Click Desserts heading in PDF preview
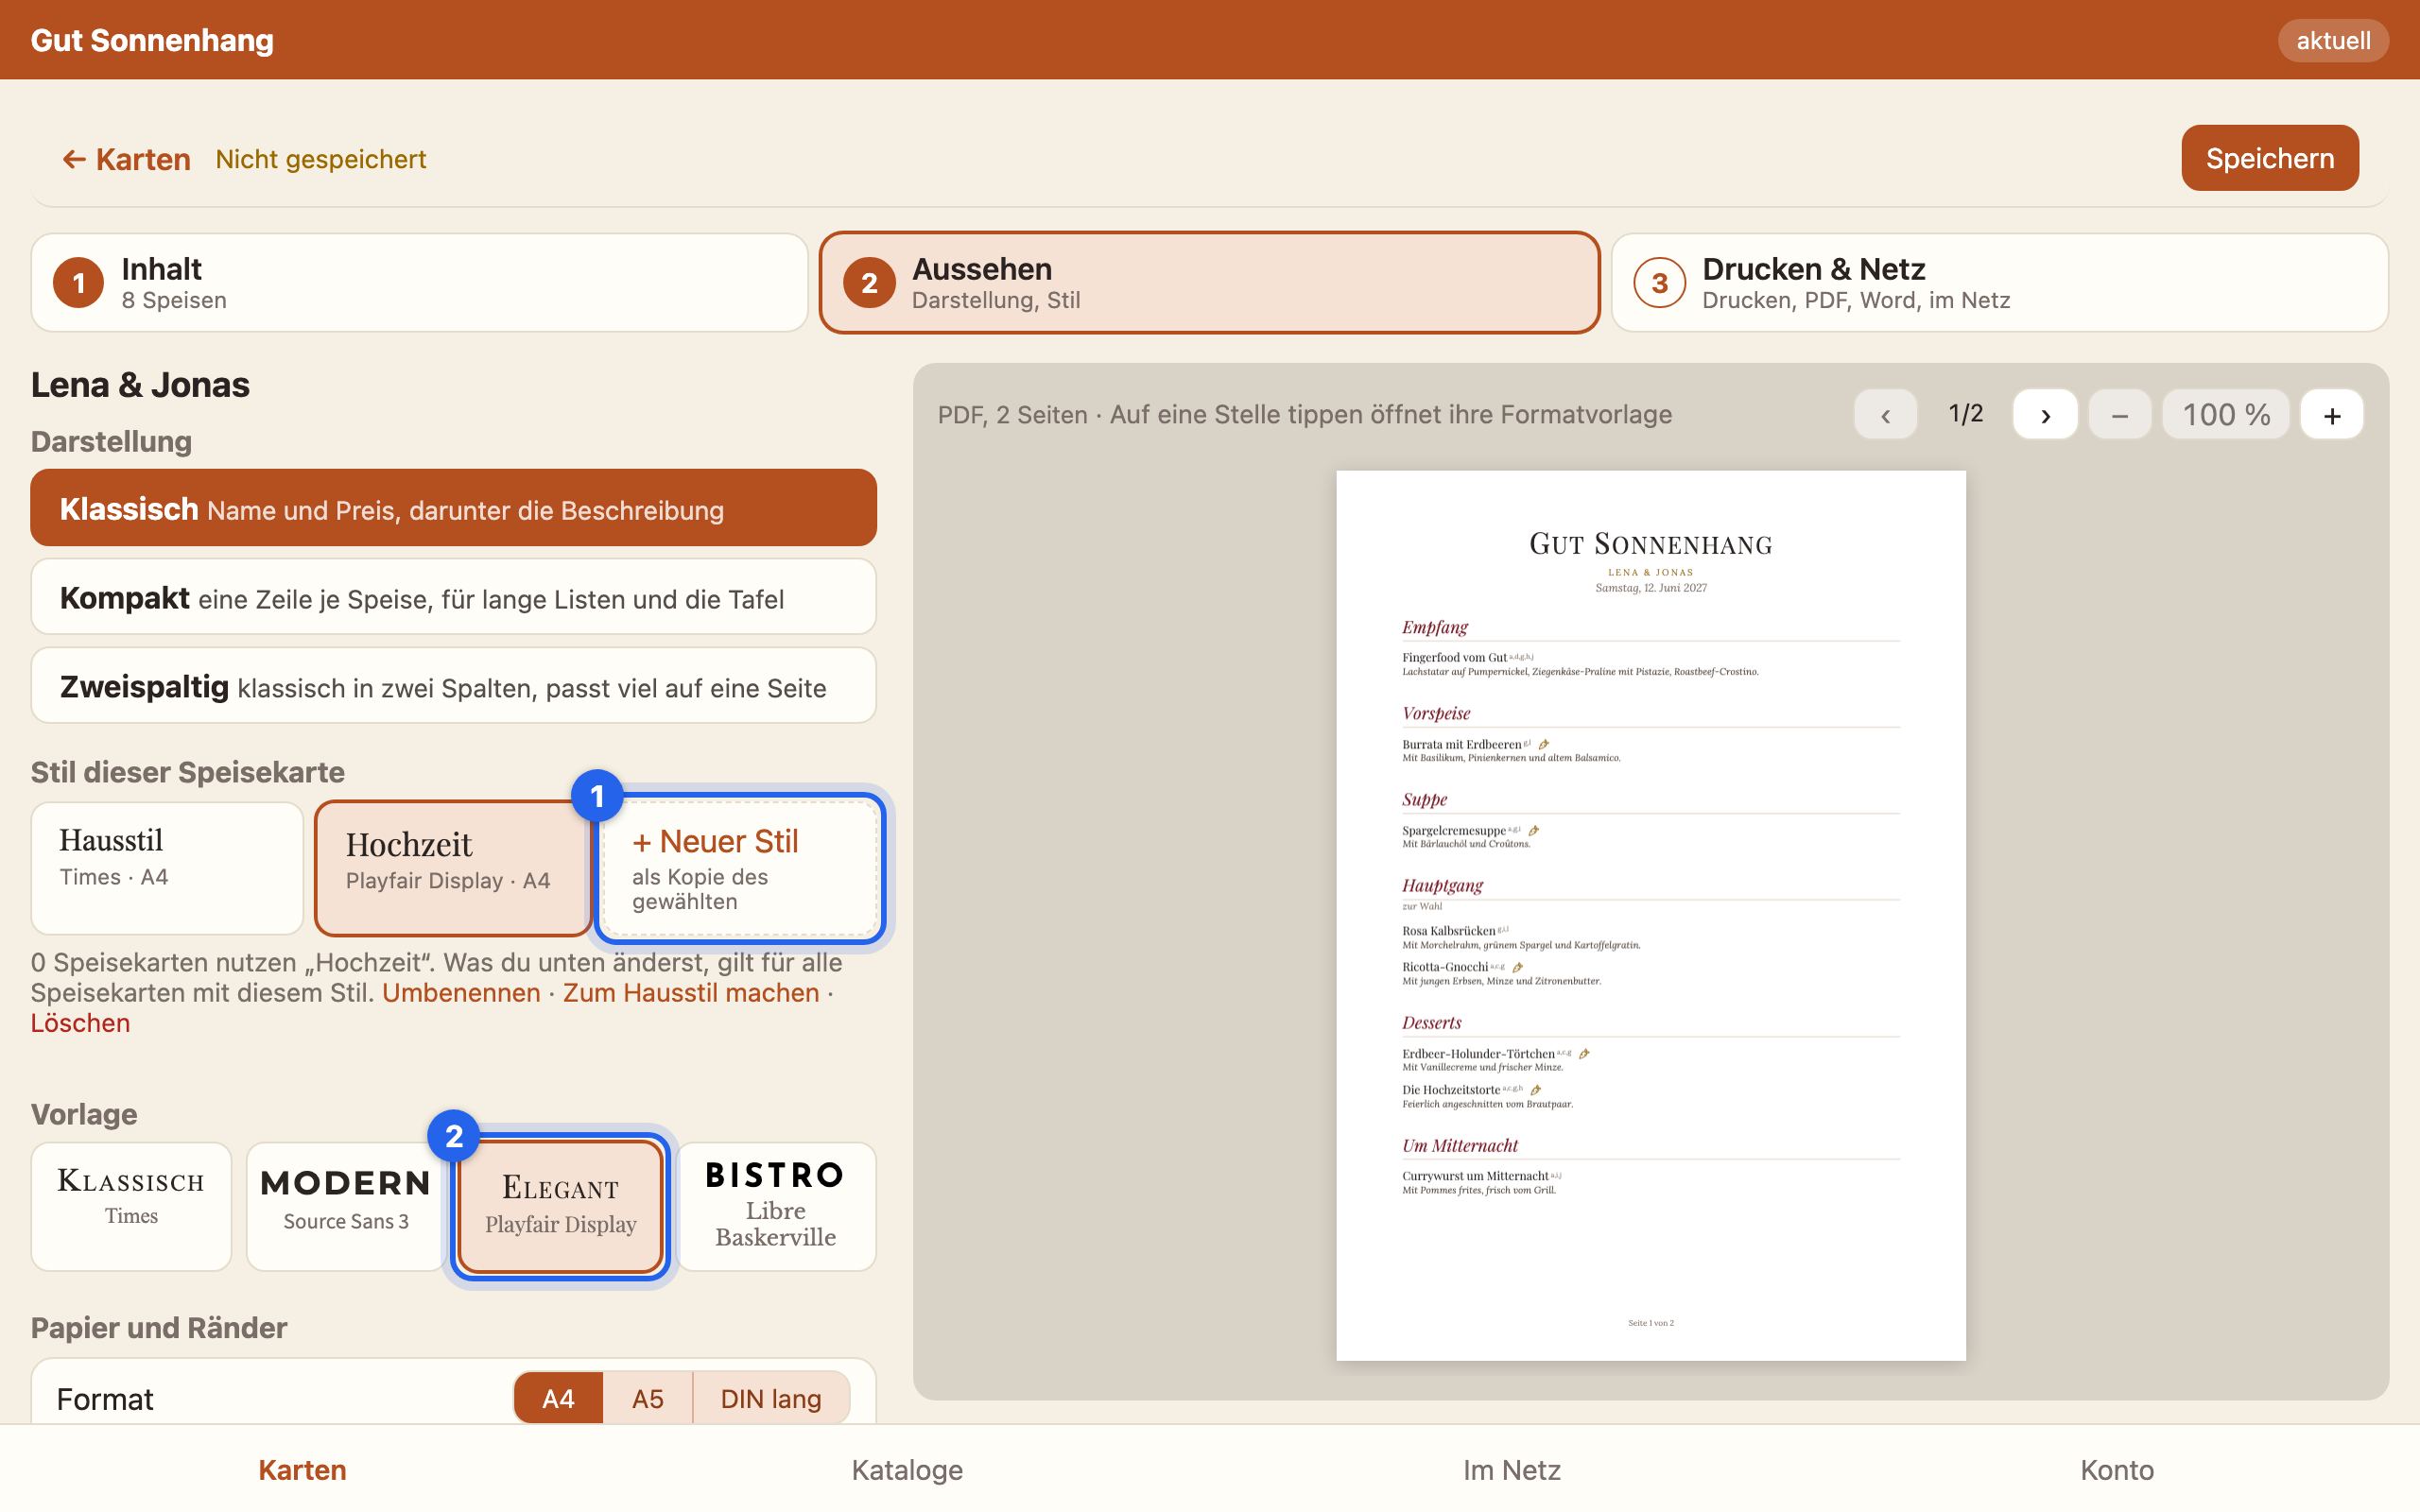 pos(1431,1023)
